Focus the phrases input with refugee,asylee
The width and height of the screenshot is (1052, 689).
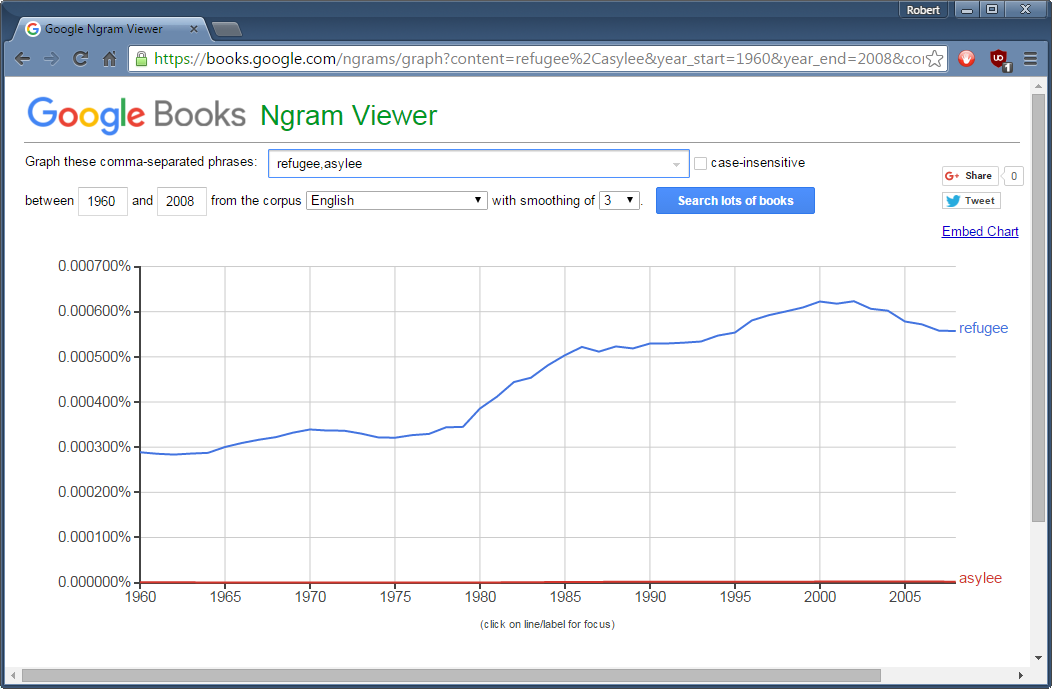pyautogui.click(x=478, y=164)
